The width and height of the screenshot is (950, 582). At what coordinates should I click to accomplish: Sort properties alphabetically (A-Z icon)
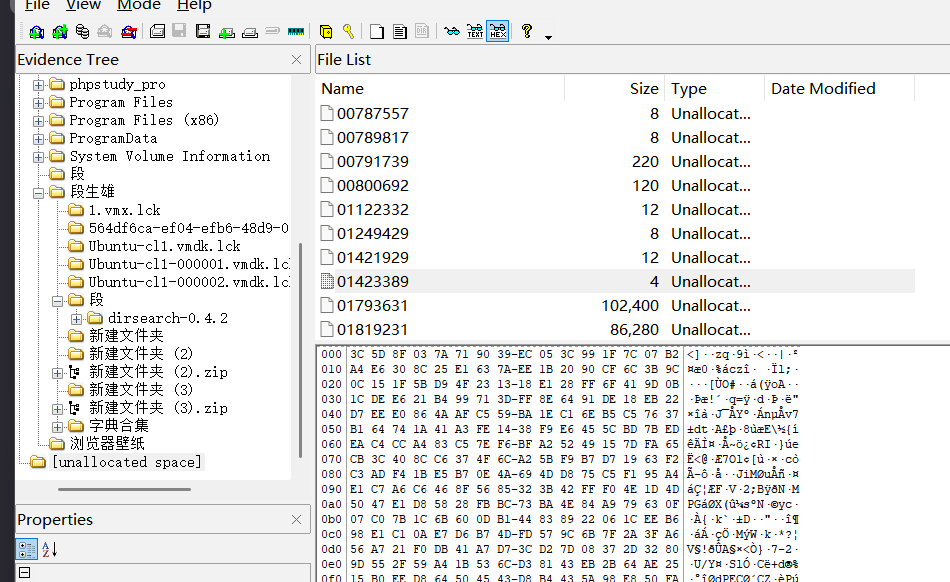[50, 550]
